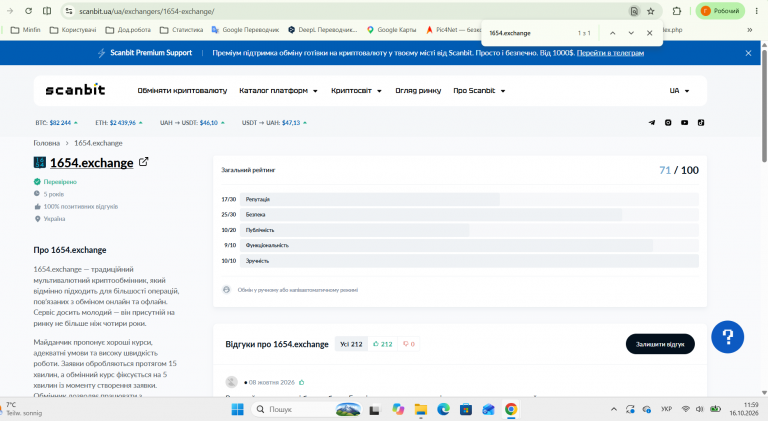Click the Chrome icon in the taskbar

[511, 409]
